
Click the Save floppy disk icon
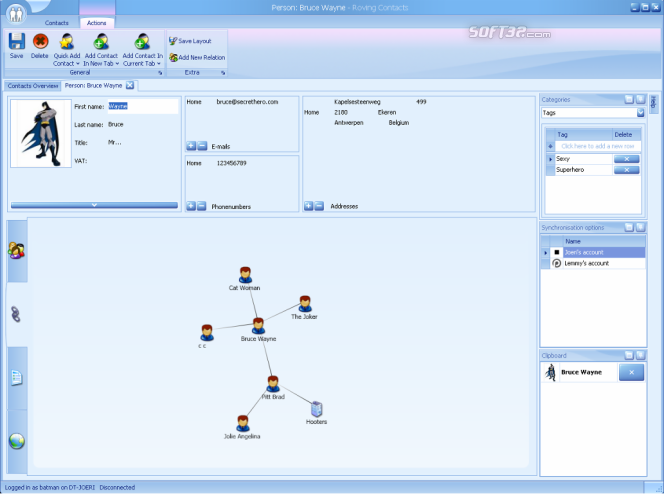[17, 41]
